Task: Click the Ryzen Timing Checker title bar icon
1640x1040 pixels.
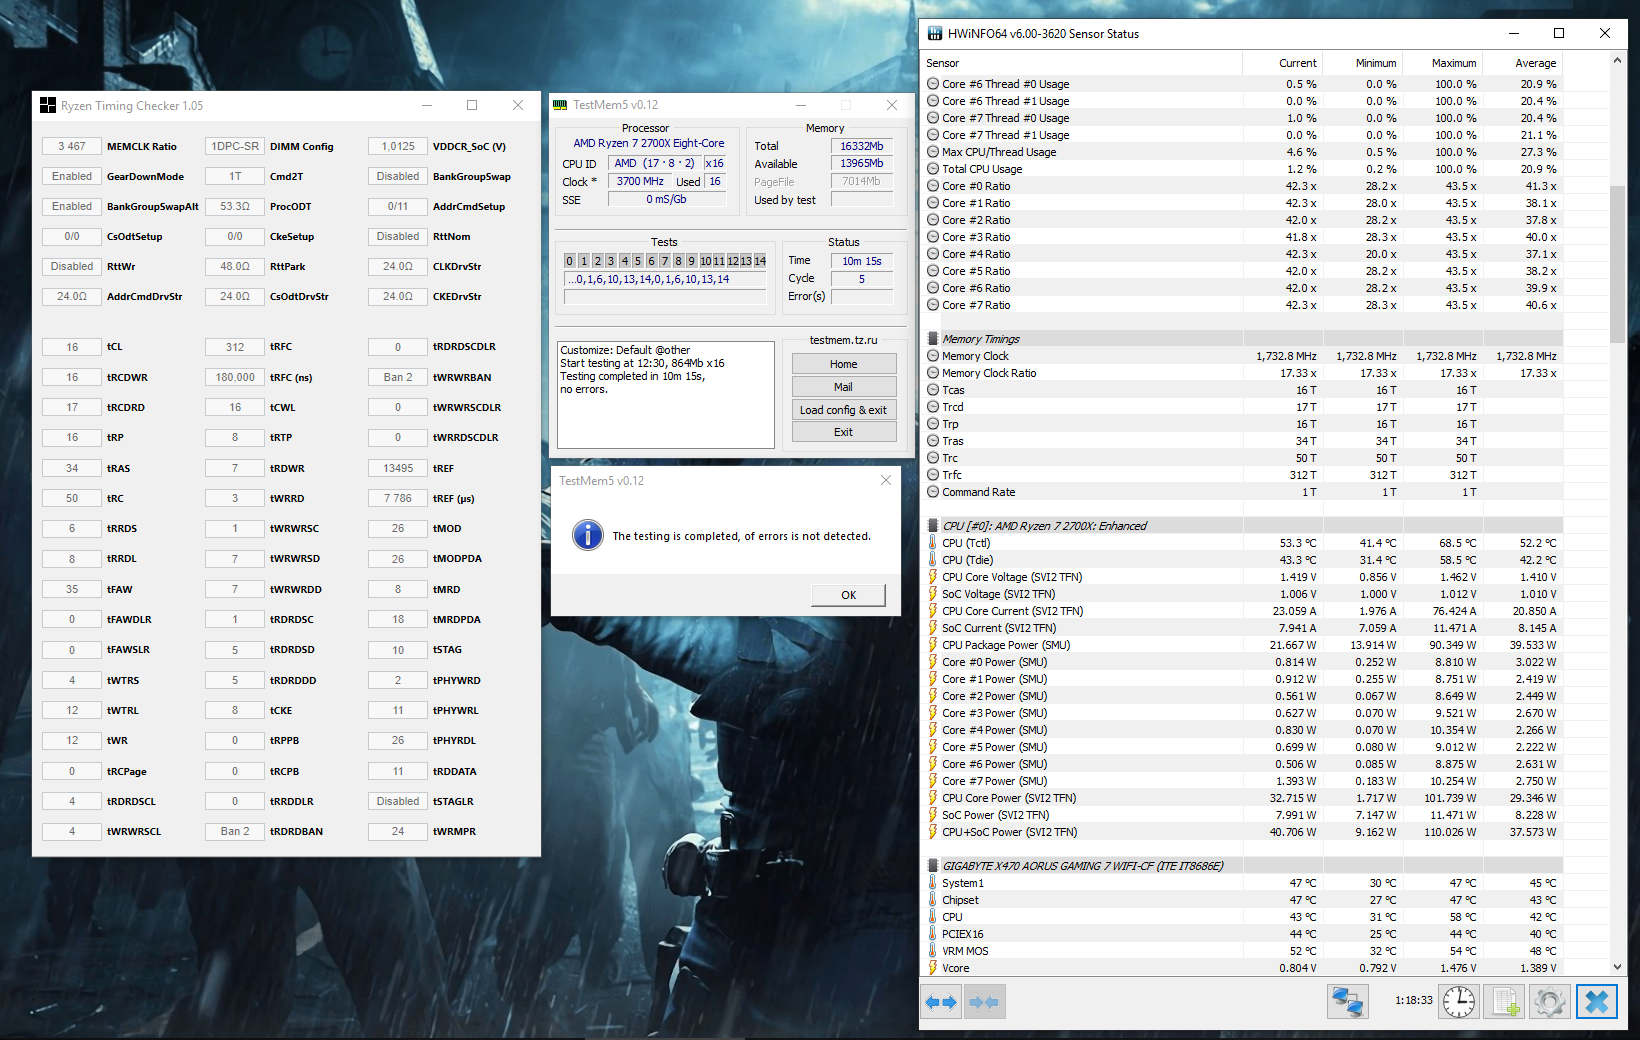Action: click(47, 105)
